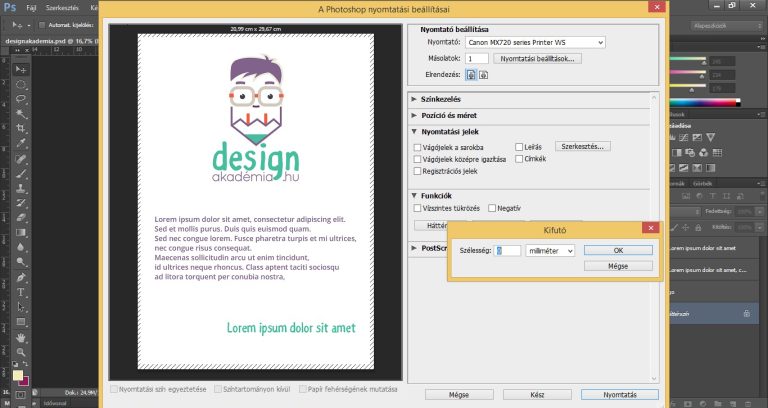
Task: Select the Move tool in Photoshop toolbar
Action: click(x=21, y=70)
